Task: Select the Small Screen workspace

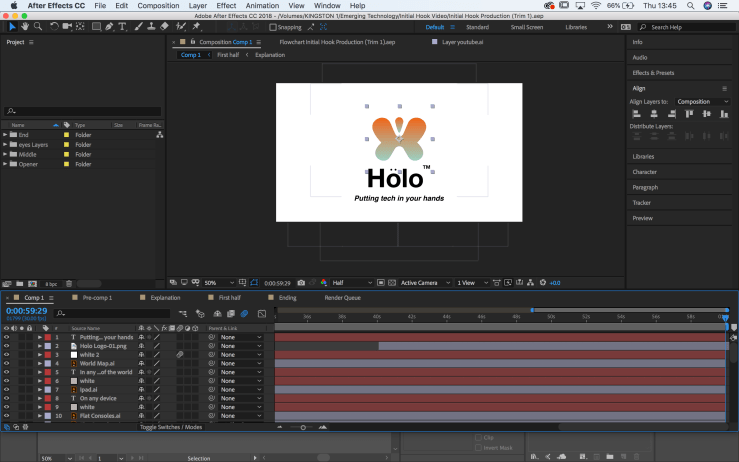Action: click(x=526, y=27)
